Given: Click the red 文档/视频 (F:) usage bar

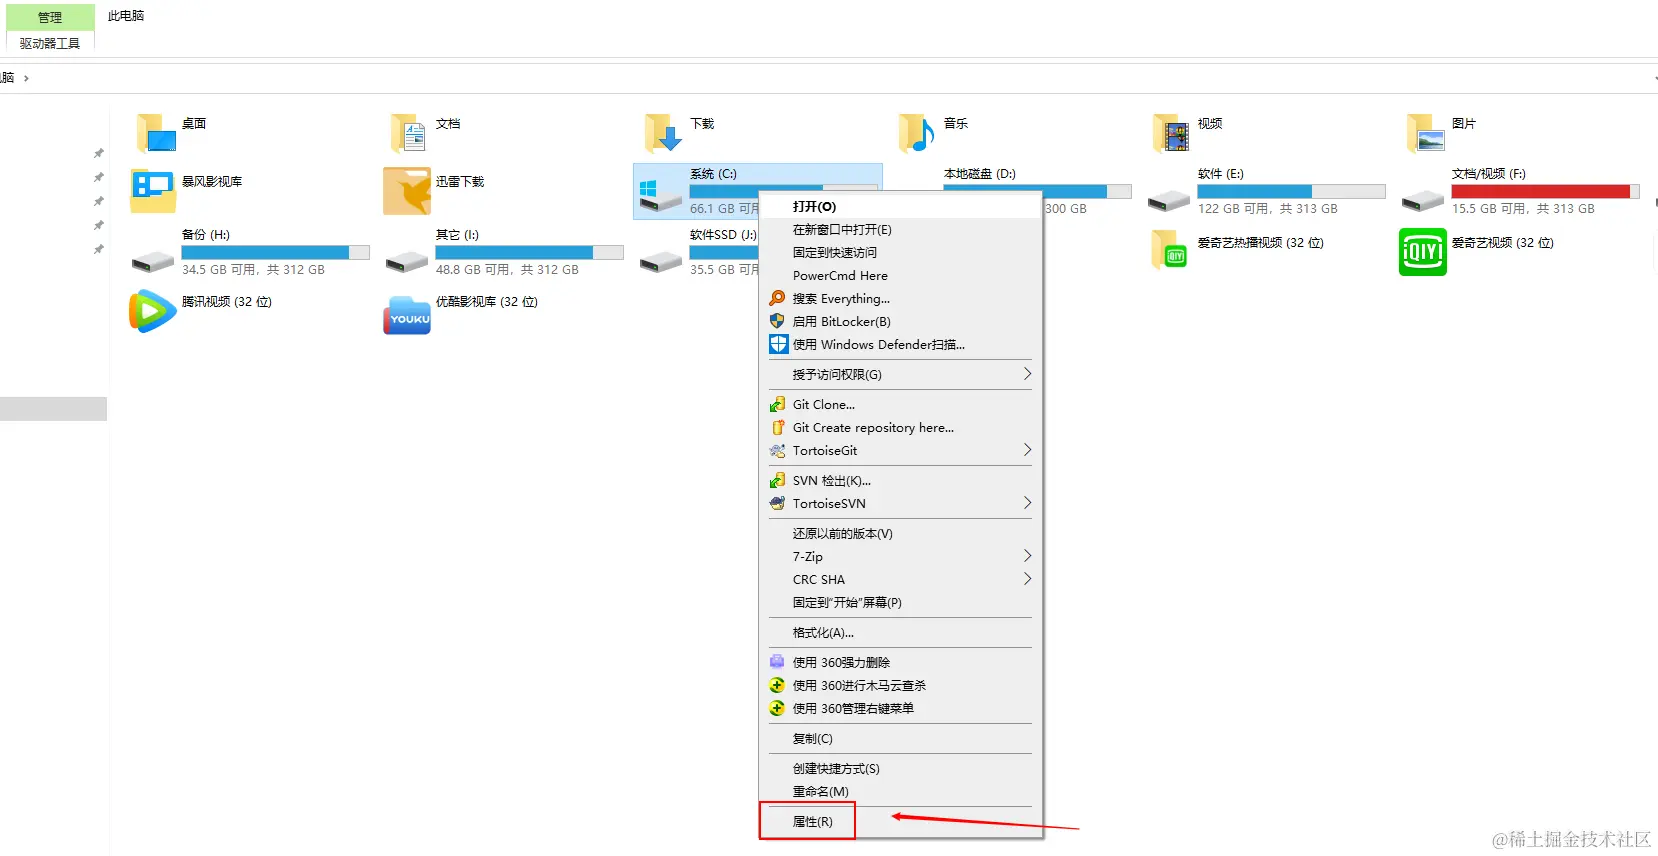Looking at the screenshot, I should tap(1545, 191).
